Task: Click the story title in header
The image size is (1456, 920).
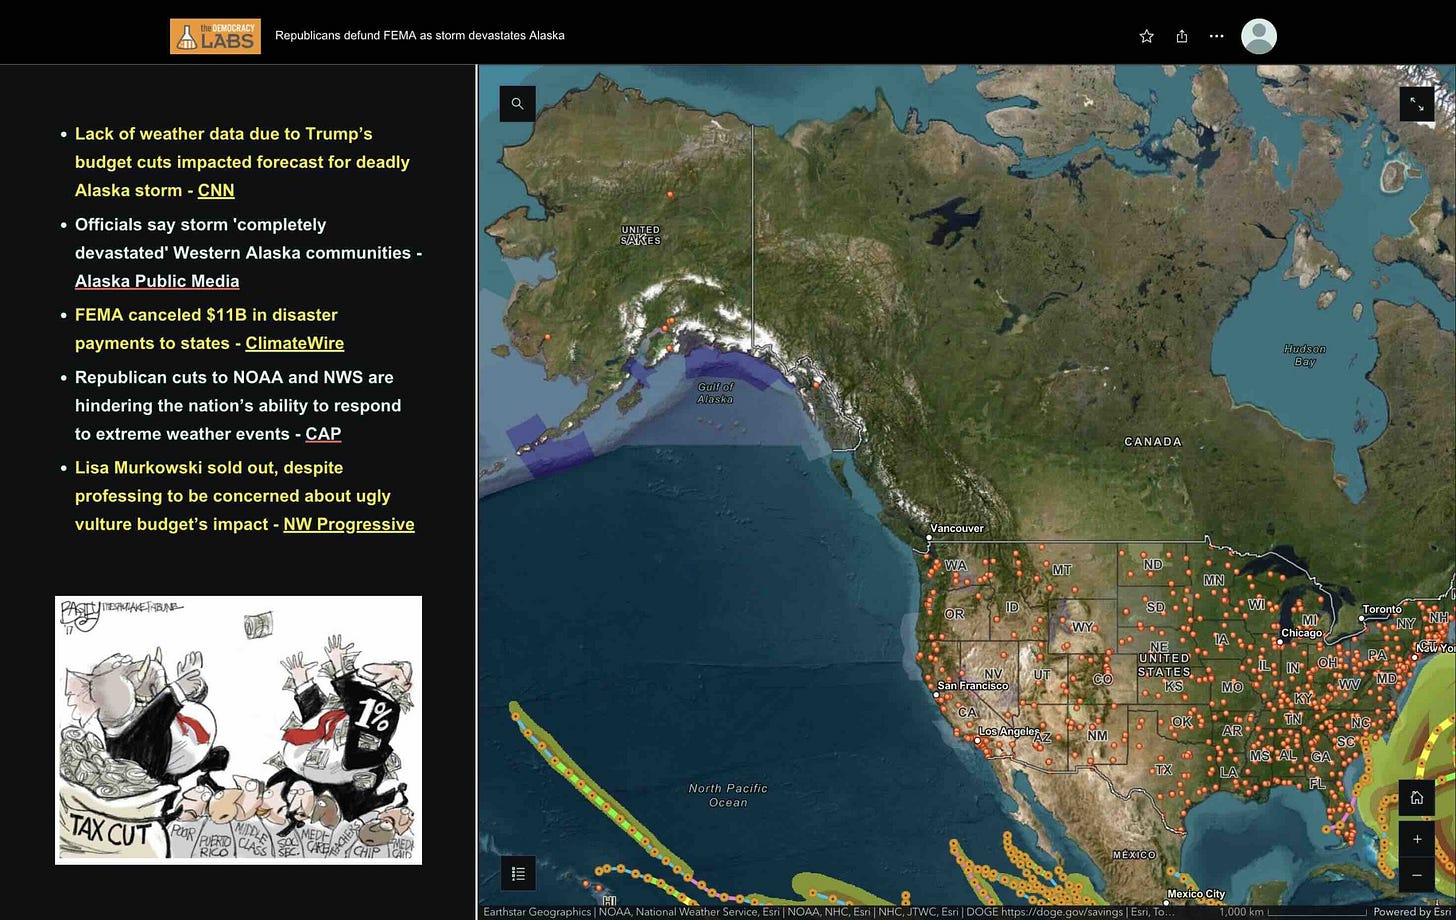Action: [x=420, y=35]
